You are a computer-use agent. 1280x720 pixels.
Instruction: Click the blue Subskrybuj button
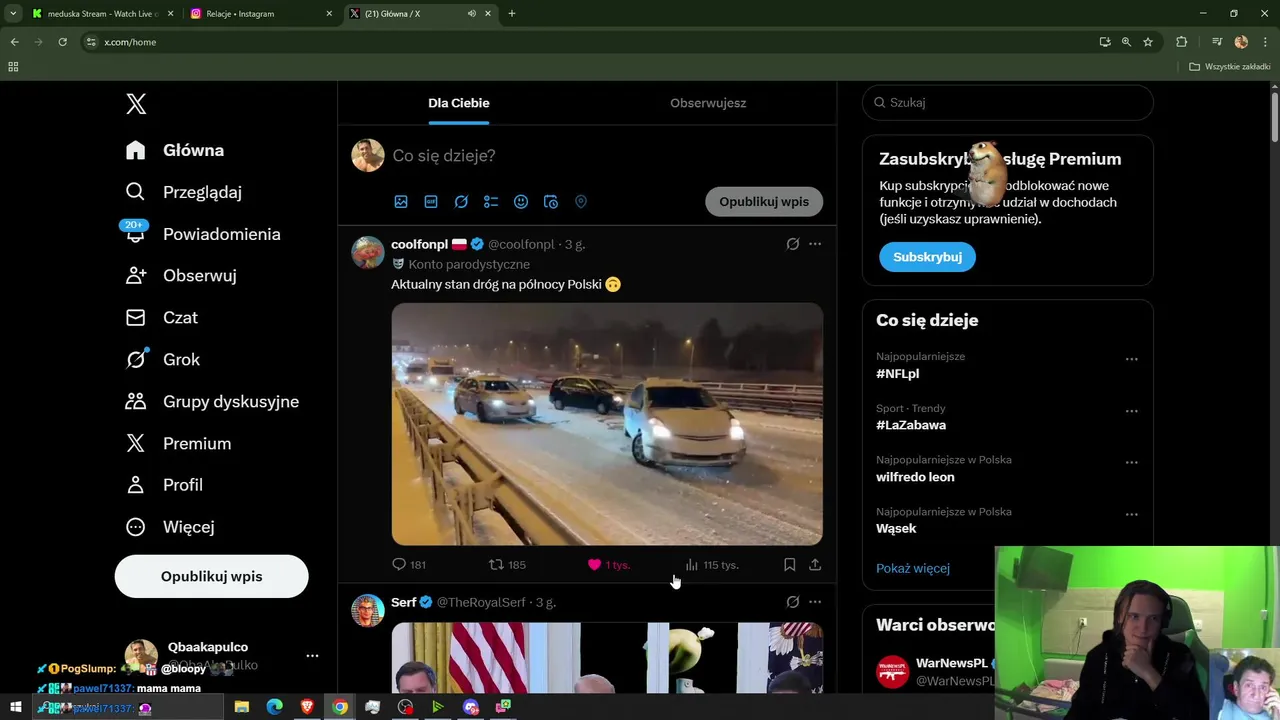[x=927, y=257]
